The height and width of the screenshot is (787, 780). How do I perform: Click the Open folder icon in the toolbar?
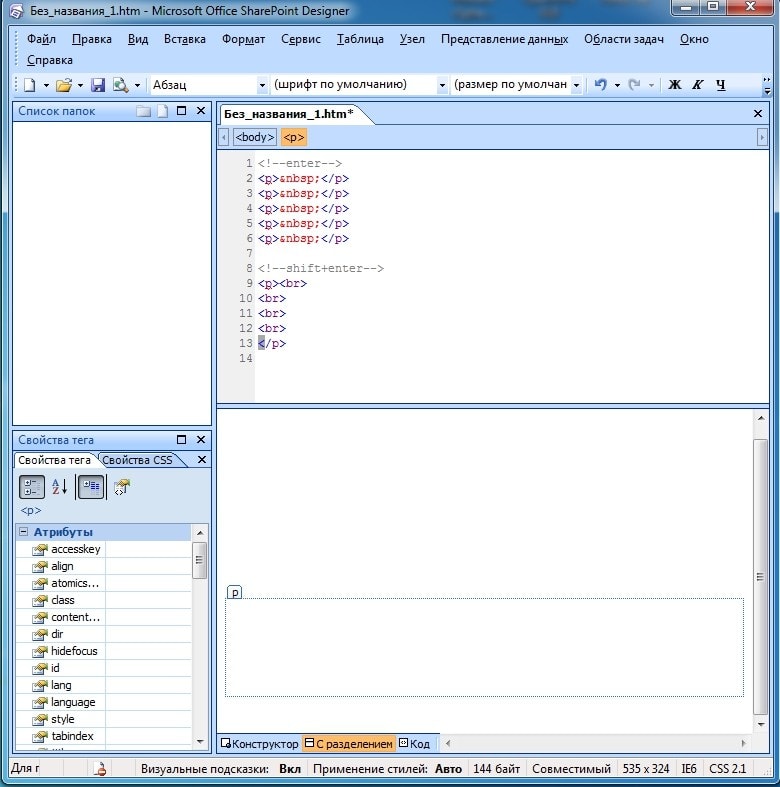[63, 86]
